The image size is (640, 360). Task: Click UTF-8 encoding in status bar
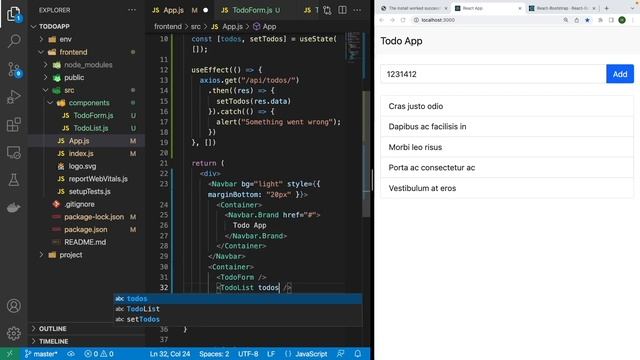248,354
